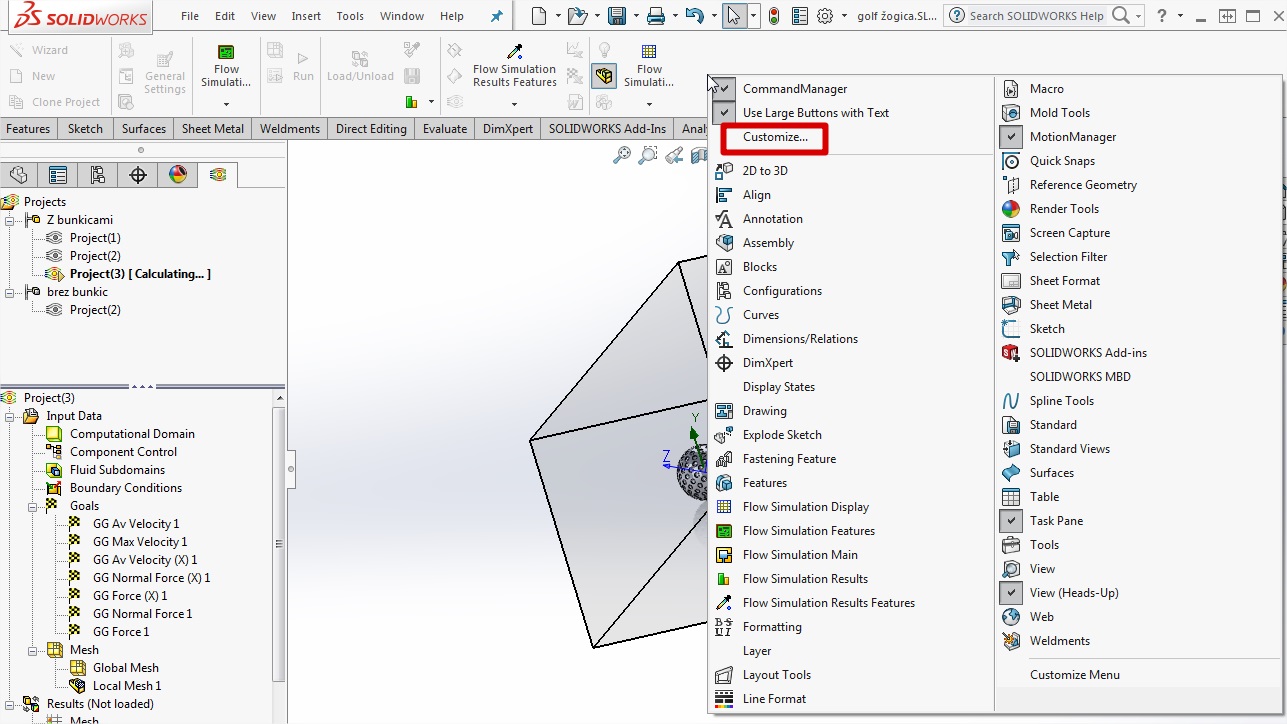Open the DisplayManager color-wheel tab
Image resolution: width=1287 pixels, height=724 pixels.
177,175
